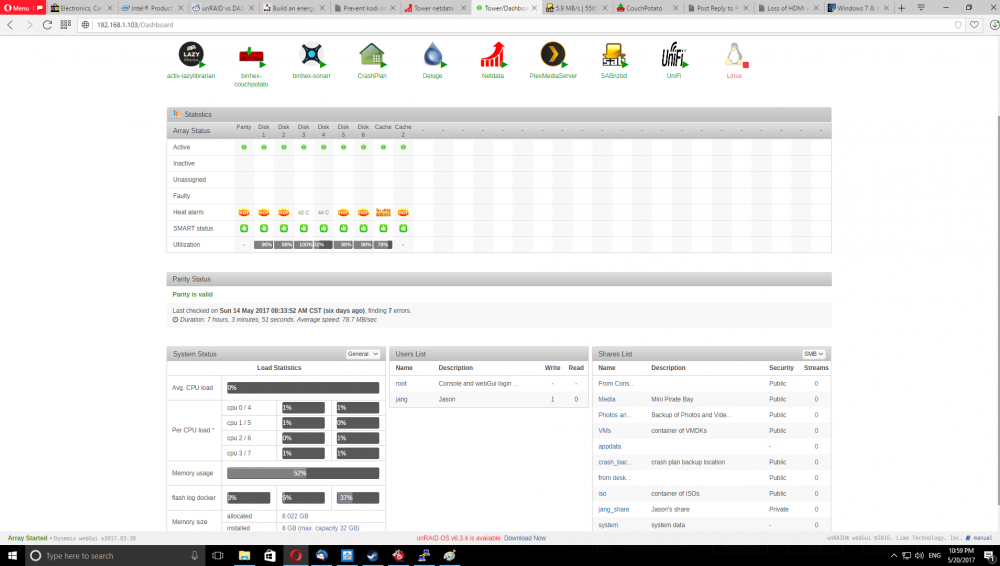
Task: Click the taskbar volume icon
Action: [x=919, y=556]
